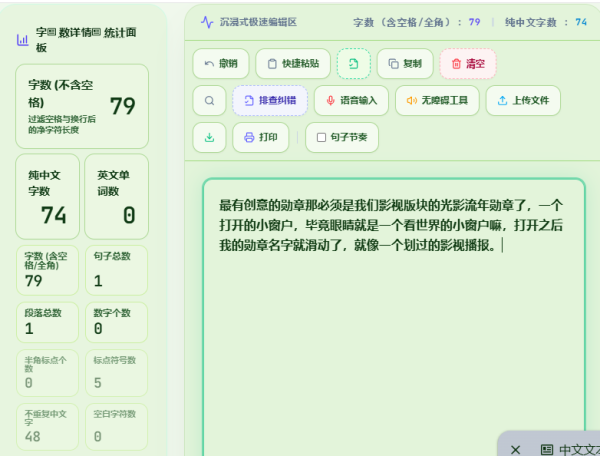Click the 字数 (含空格/全角) card showing 79

pyautogui.click(x=47, y=270)
